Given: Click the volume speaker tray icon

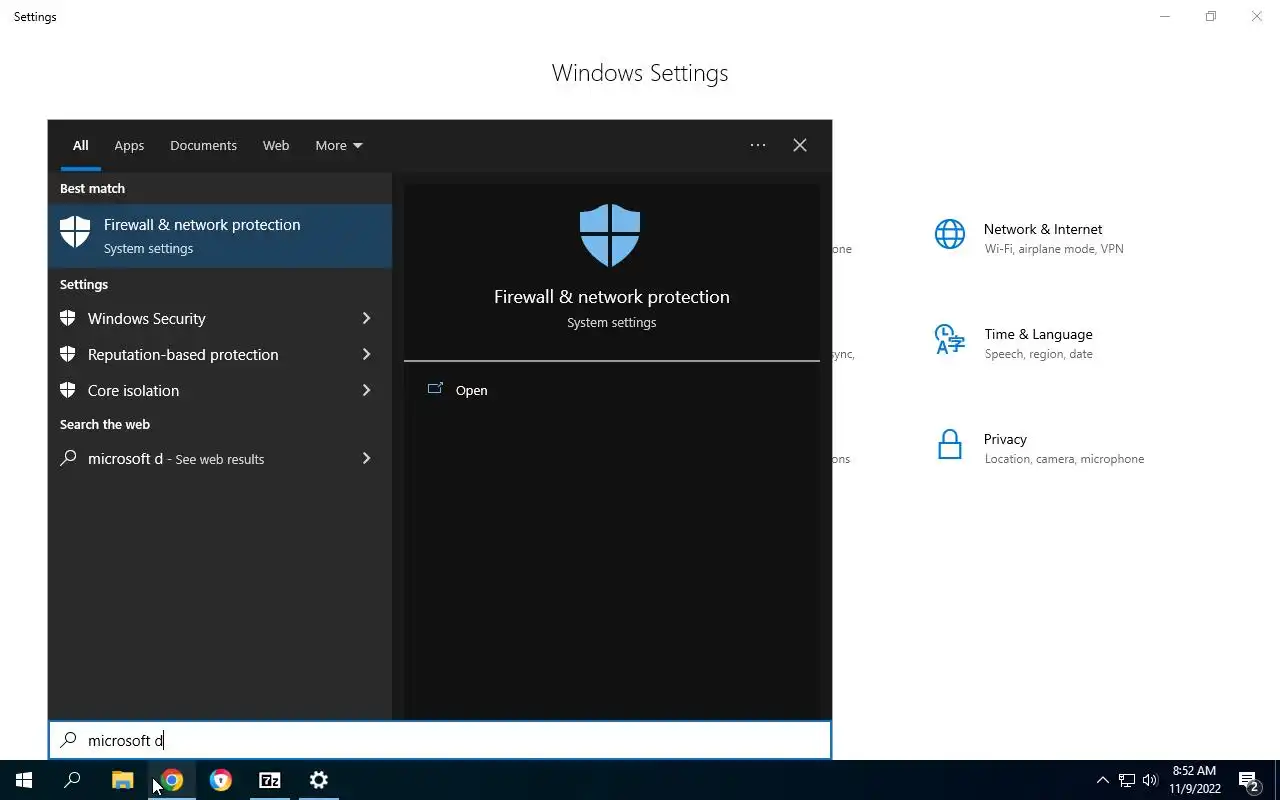Looking at the screenshot, I should [x=1150, y=780].
